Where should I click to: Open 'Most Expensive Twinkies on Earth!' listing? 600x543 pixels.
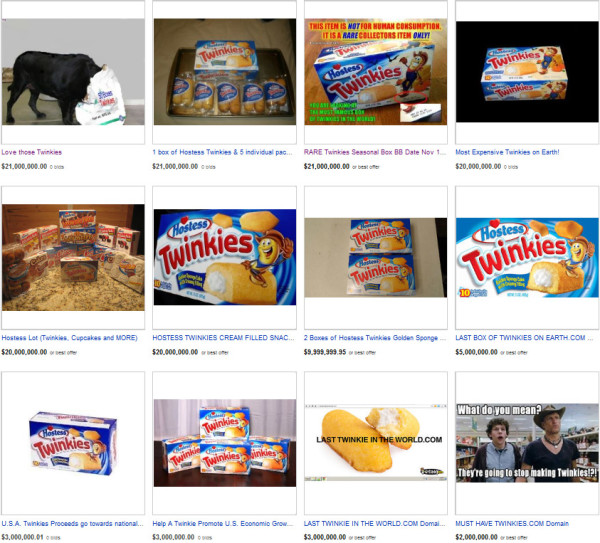507,152
